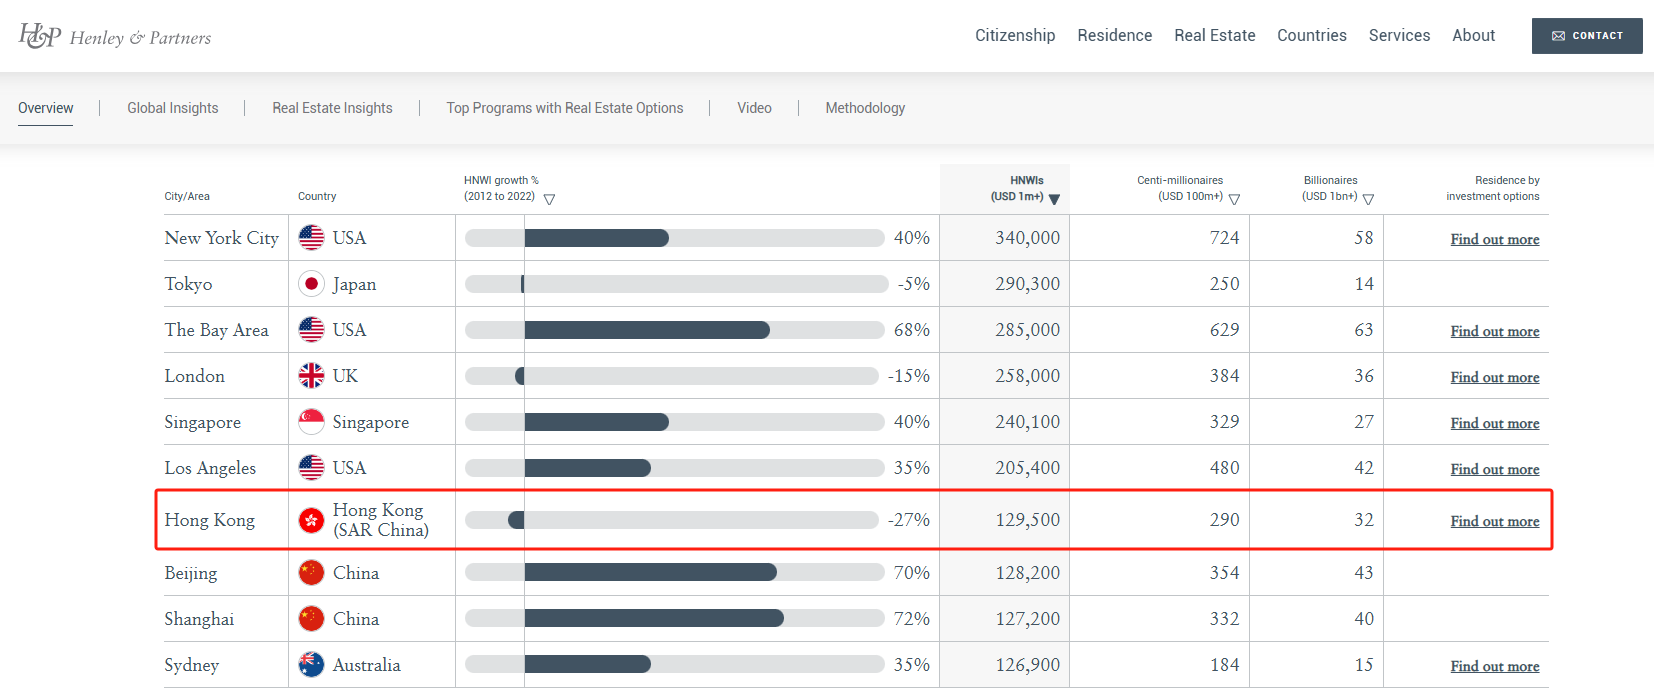Click the Hong Kong flag icon

[311, 520]
